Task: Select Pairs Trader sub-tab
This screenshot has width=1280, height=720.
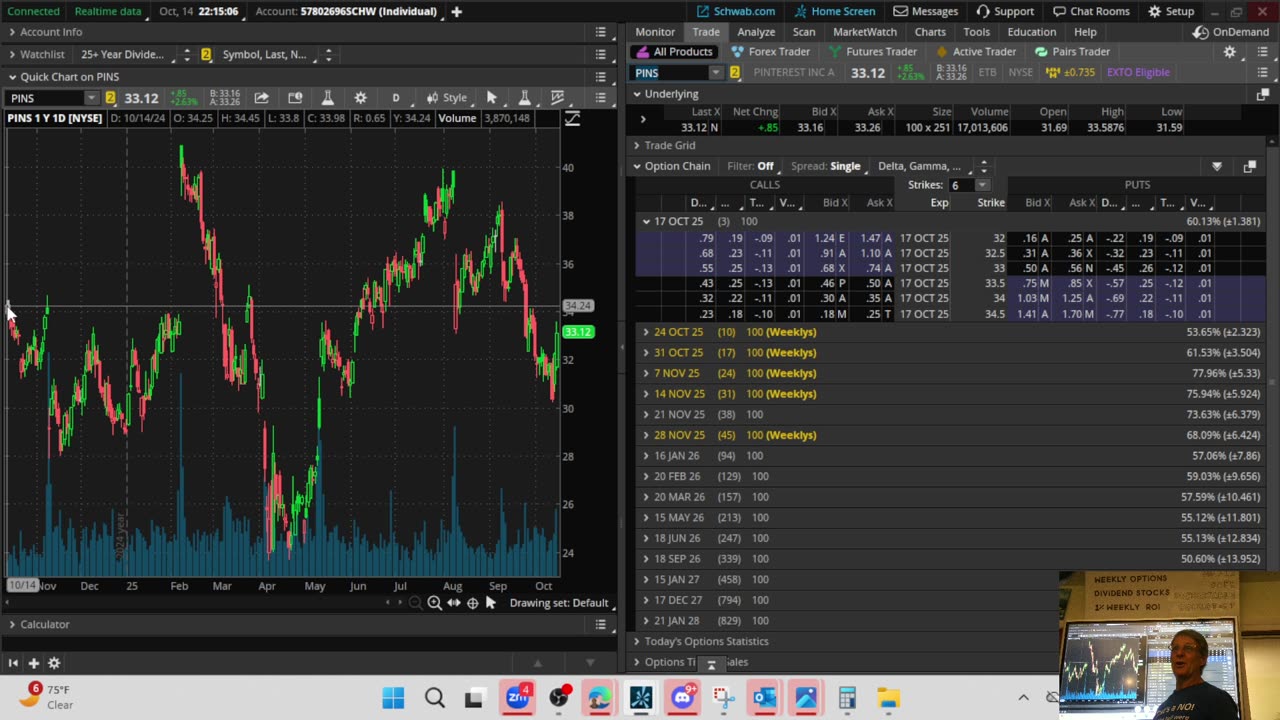Action: [x=1072, y=52]
